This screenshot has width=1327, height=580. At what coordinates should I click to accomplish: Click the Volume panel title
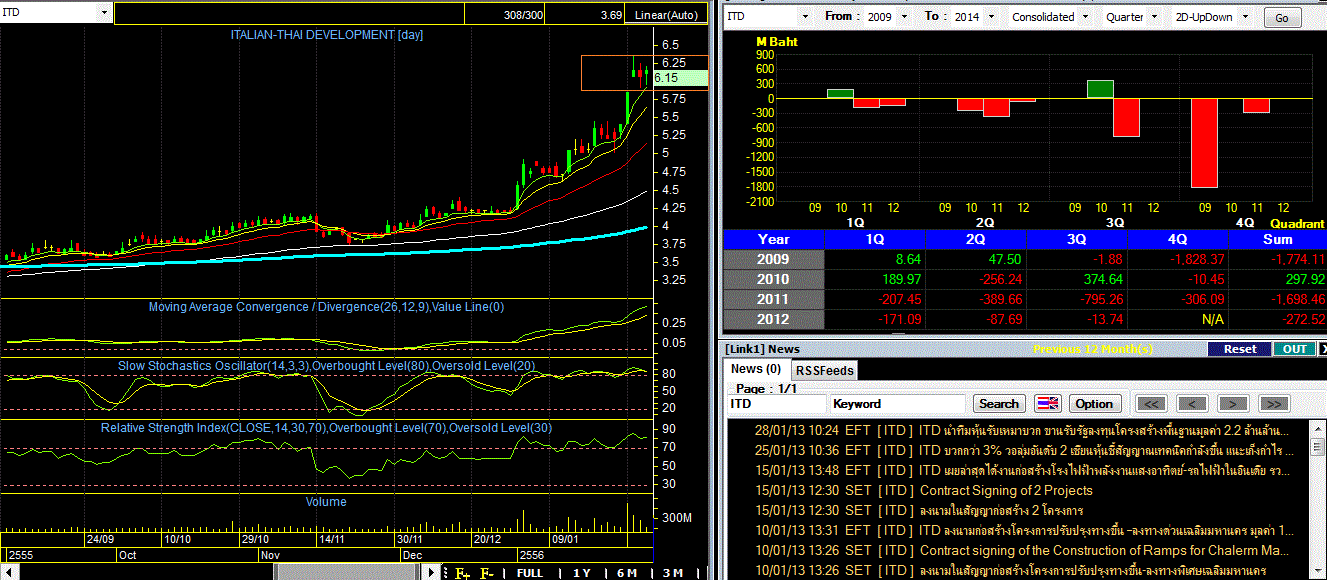click(326, 502)
